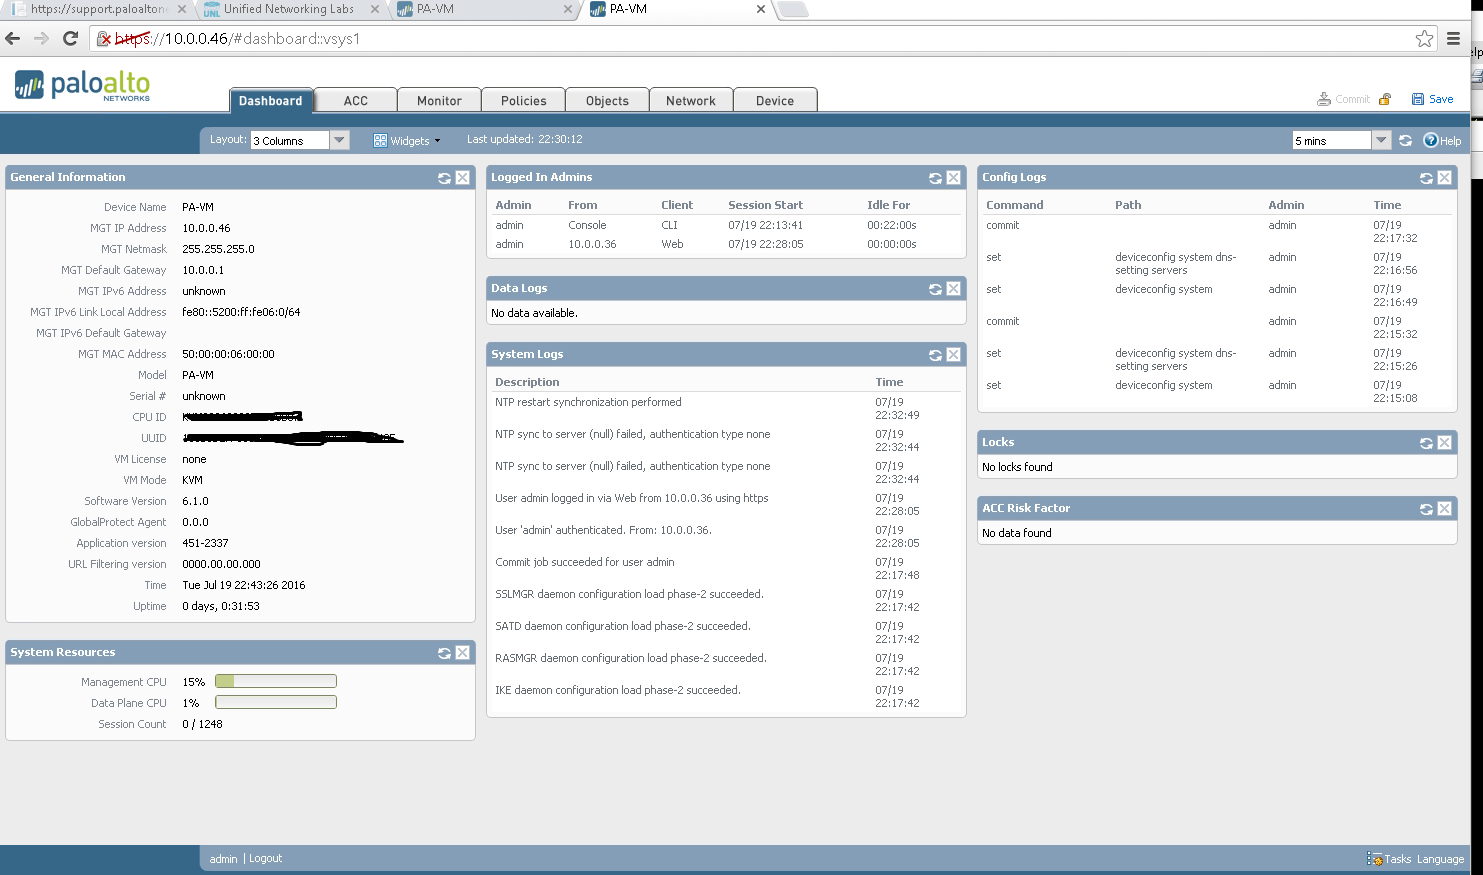Screen dimensions: 1483x875
Task: Save the configuration
Action: tap(1432, 99)
